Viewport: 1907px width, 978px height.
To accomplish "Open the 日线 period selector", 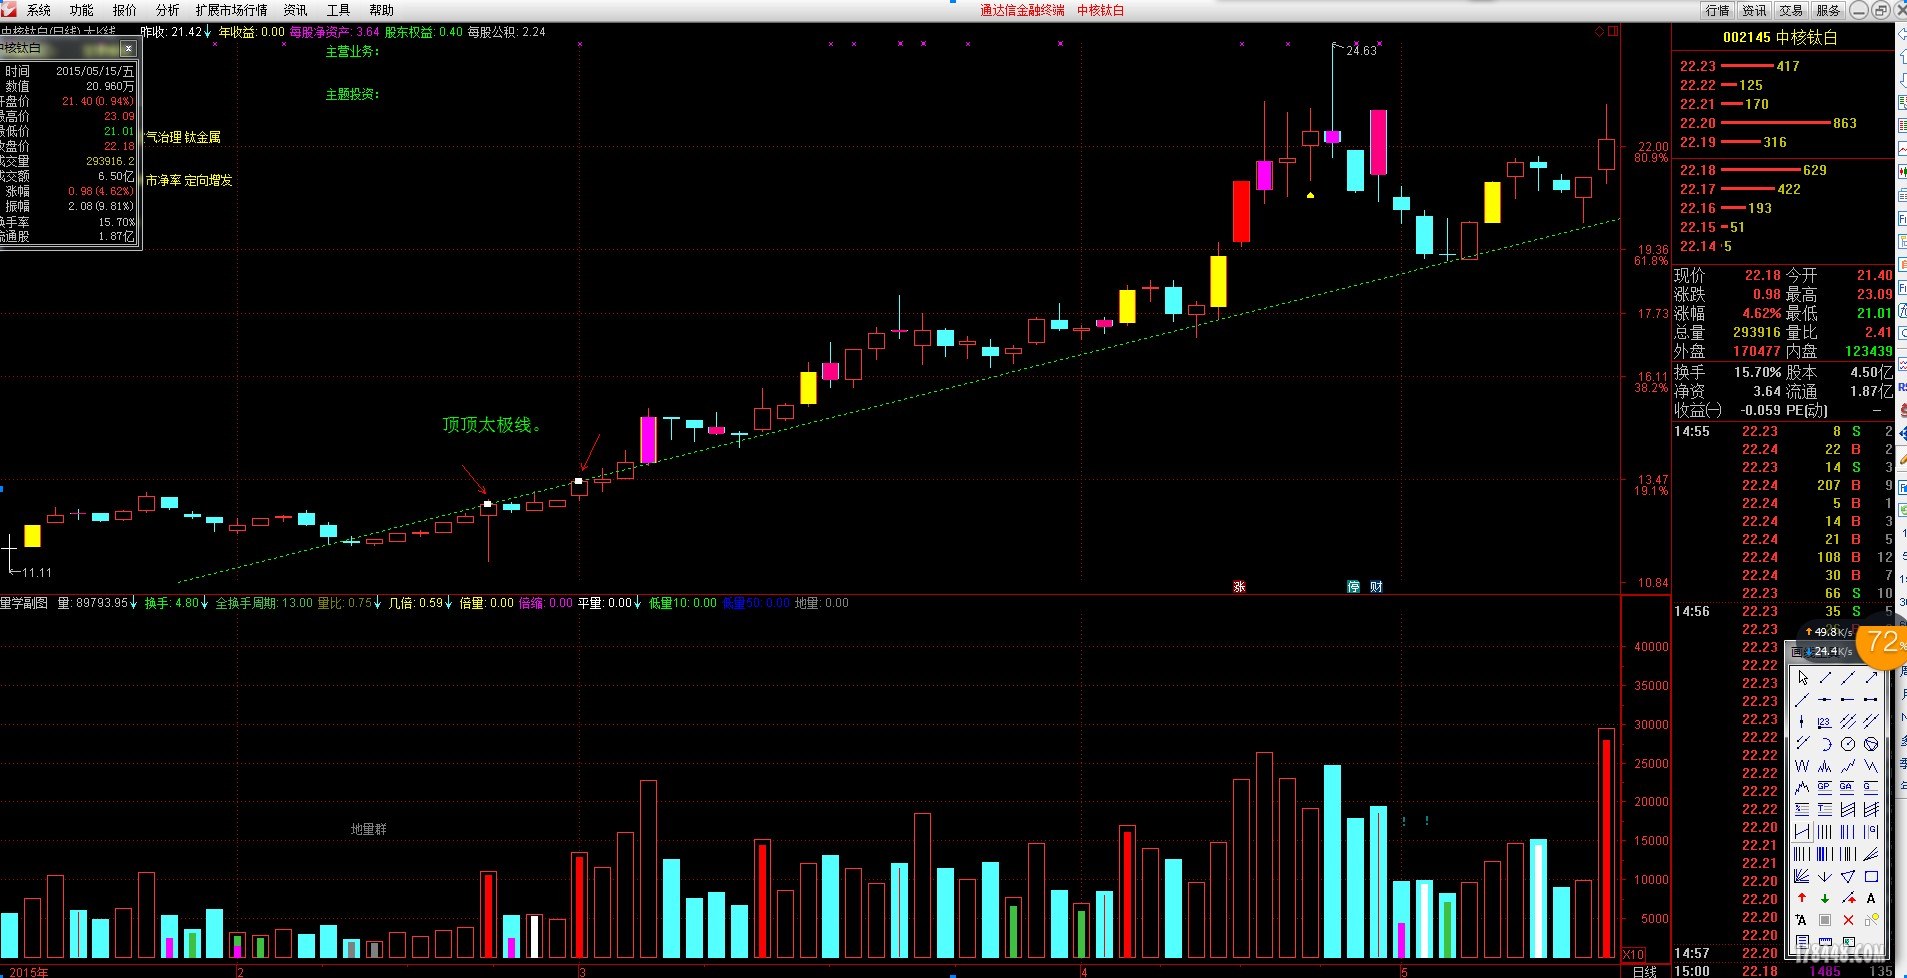I will point(1644,971).
